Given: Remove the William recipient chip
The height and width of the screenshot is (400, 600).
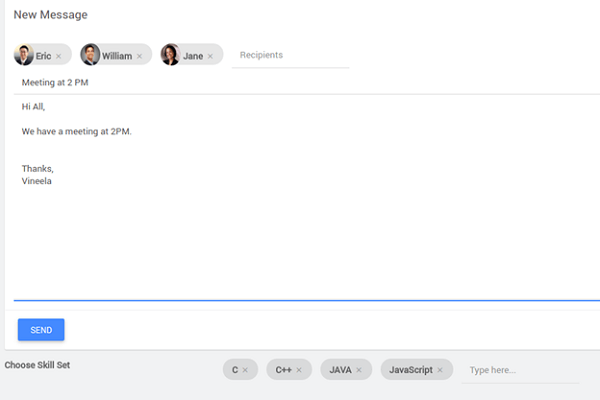Looking at the screenshot, I should tap(138, 56).
